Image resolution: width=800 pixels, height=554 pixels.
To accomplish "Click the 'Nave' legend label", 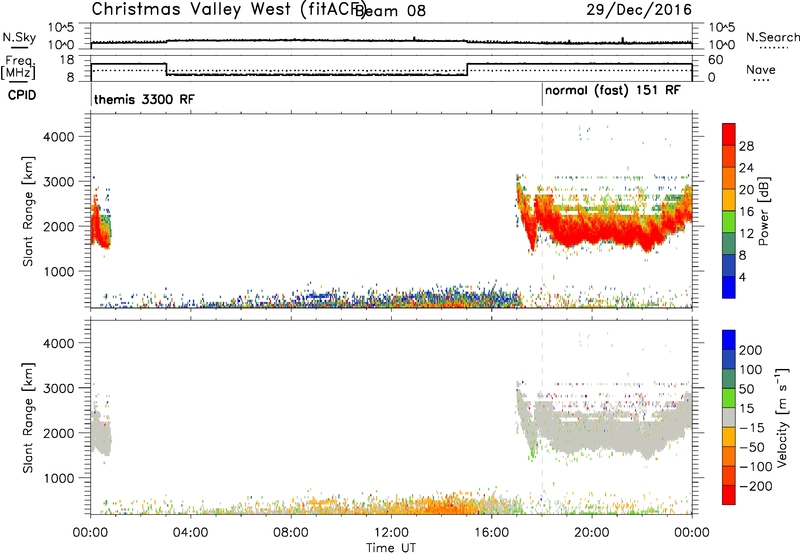I will (761, 70).
